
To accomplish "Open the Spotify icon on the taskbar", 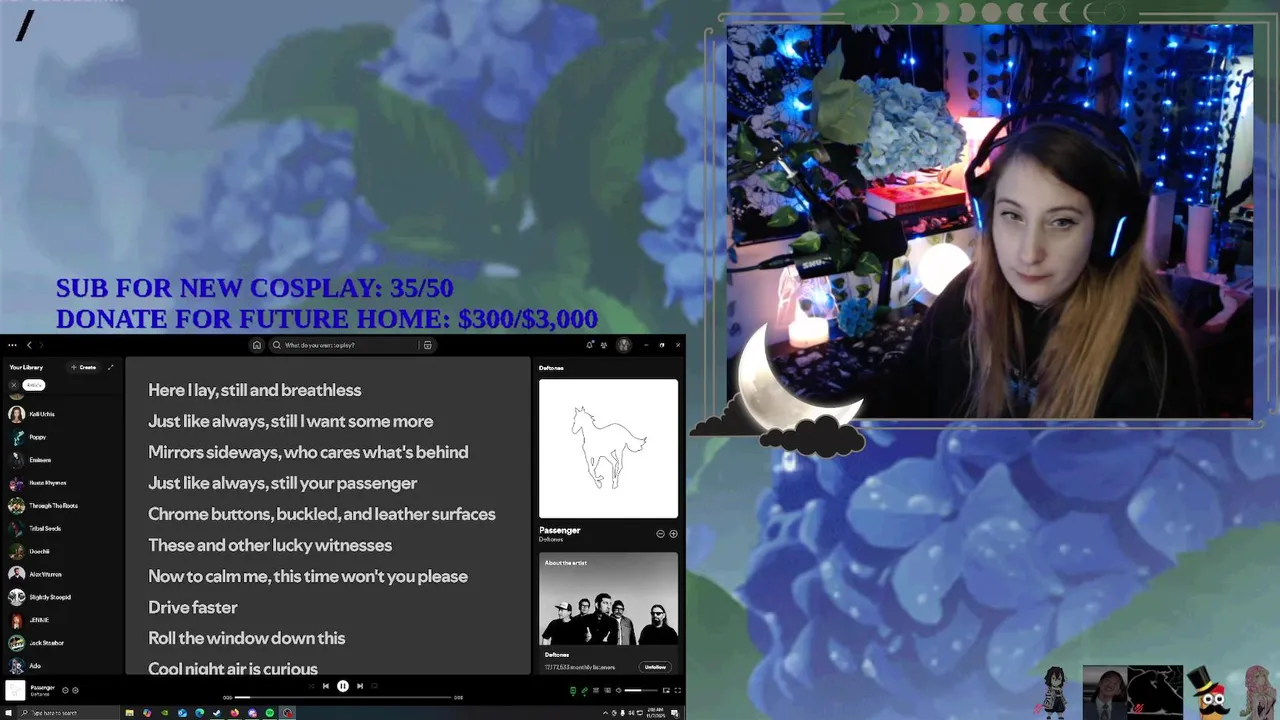I will coord(270,713).
